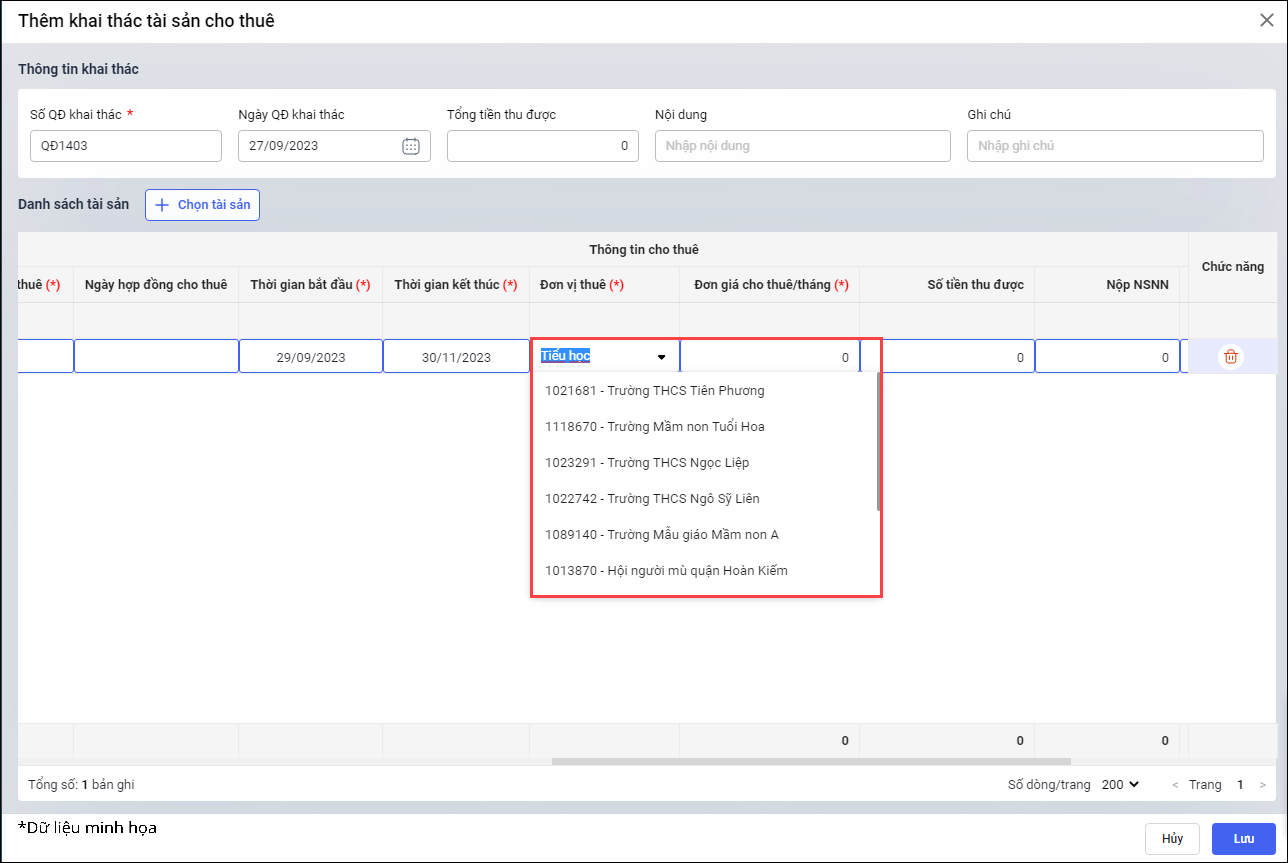Choose Hội người mù quận Hoàn Kiếm
The height and width of the screenshot is (863, 1288).
tap(666, 571)
